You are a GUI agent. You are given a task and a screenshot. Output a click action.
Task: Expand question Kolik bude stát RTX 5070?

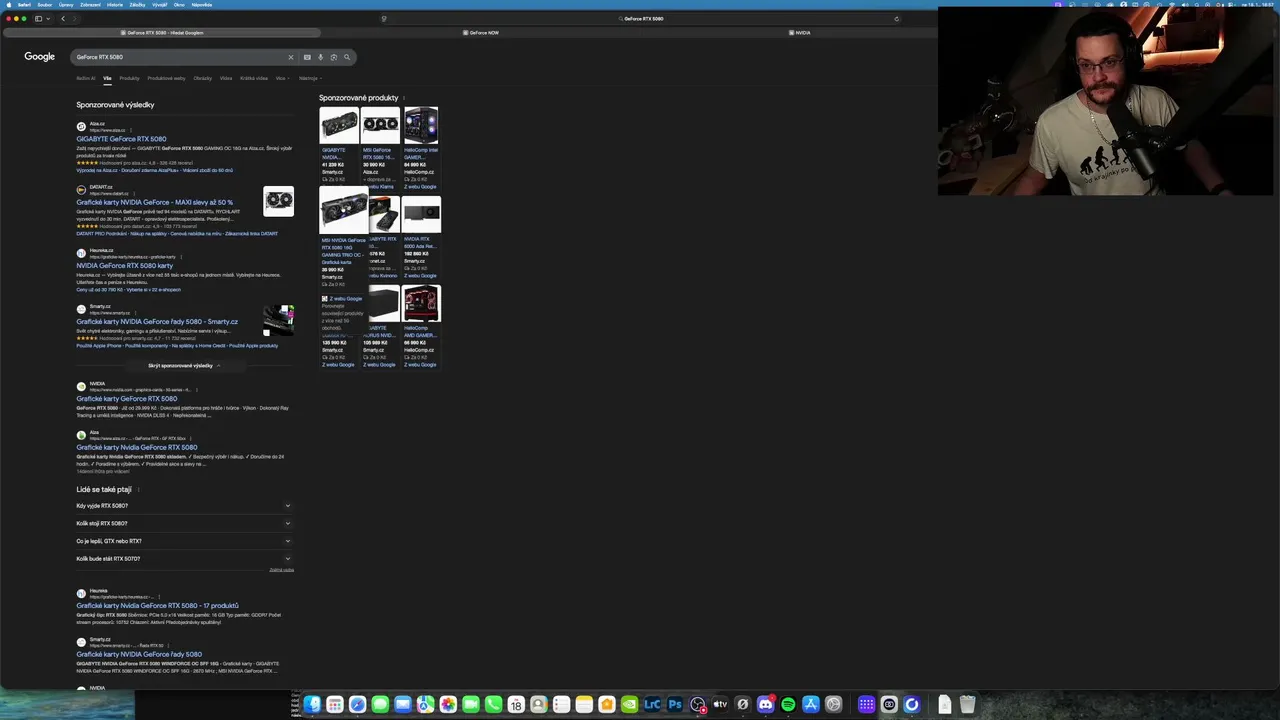click(x=184, y=559)
